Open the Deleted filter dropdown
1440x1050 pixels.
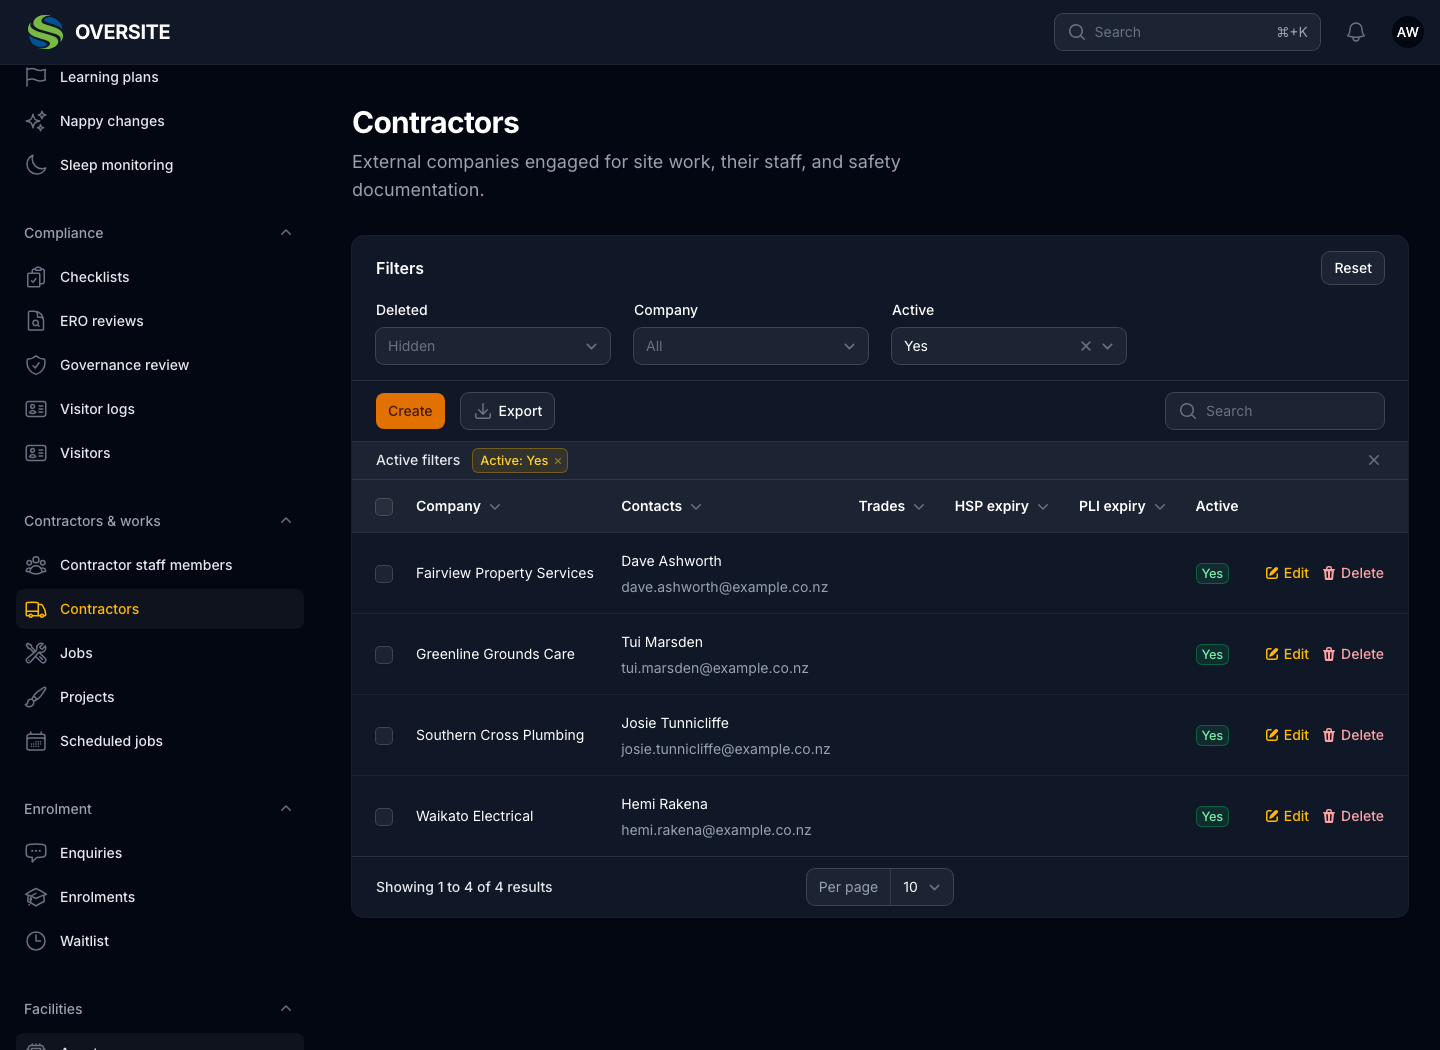pyautogui.click(x=493, y=346)
